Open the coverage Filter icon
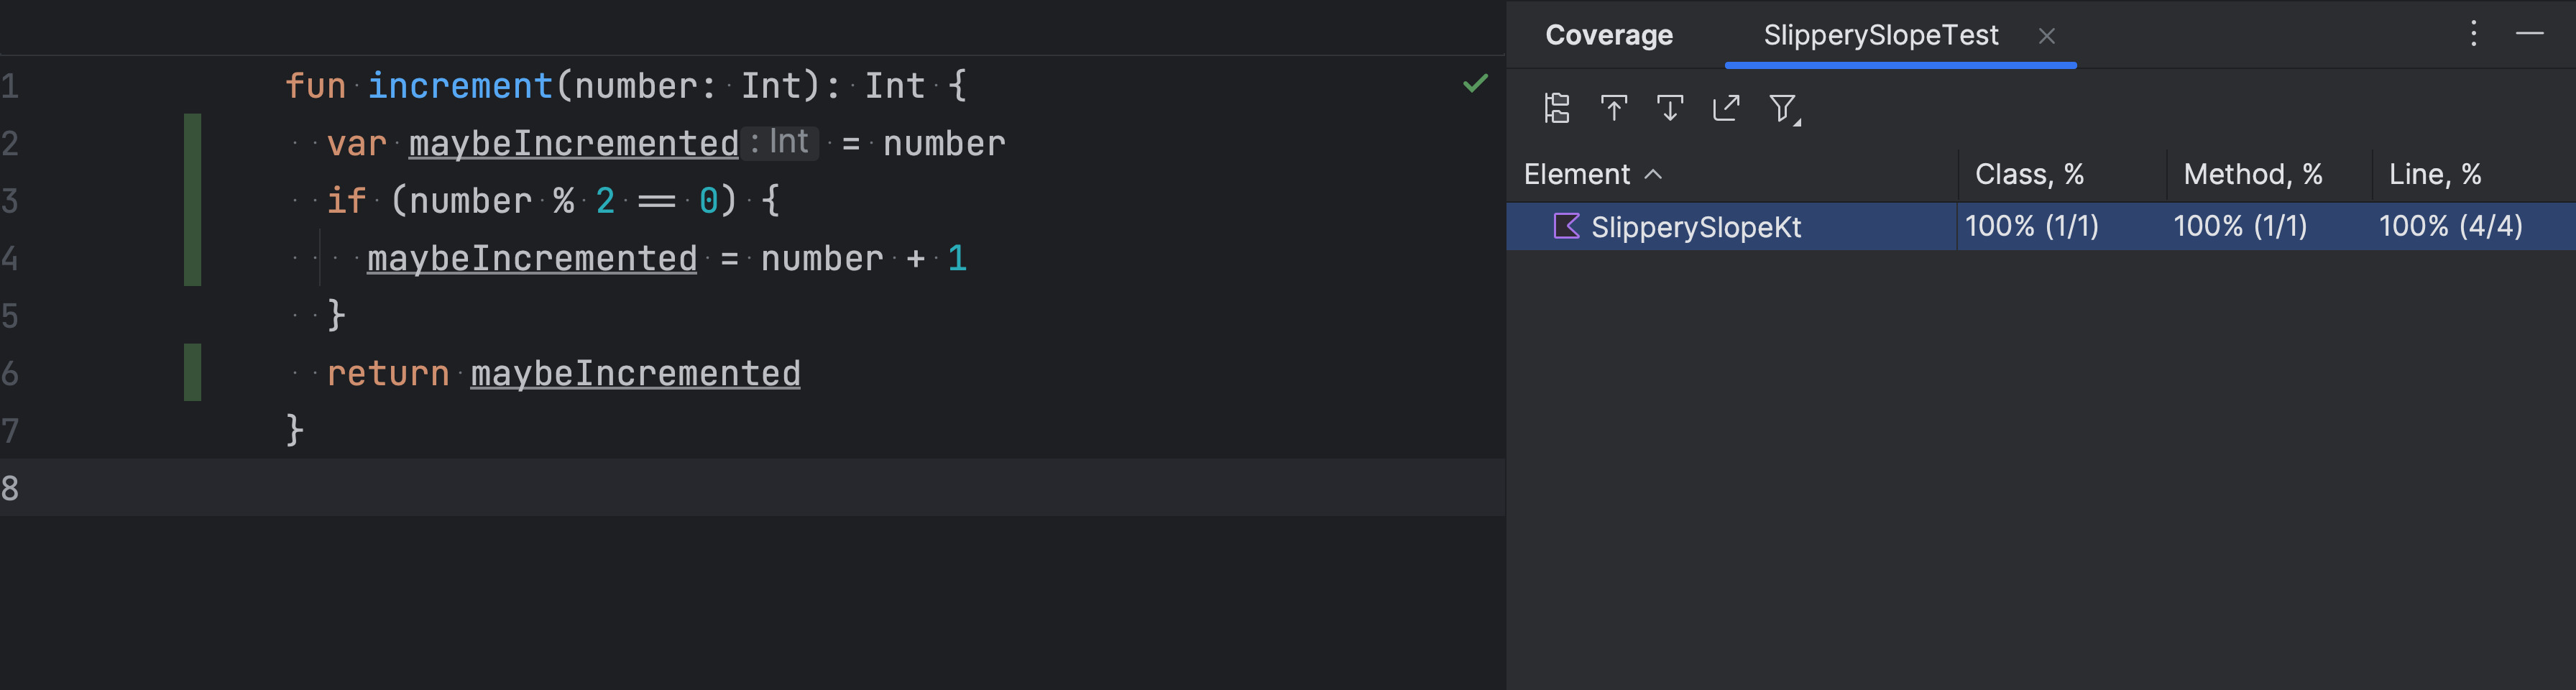Screen dimensions: 2576x690 1782,108
